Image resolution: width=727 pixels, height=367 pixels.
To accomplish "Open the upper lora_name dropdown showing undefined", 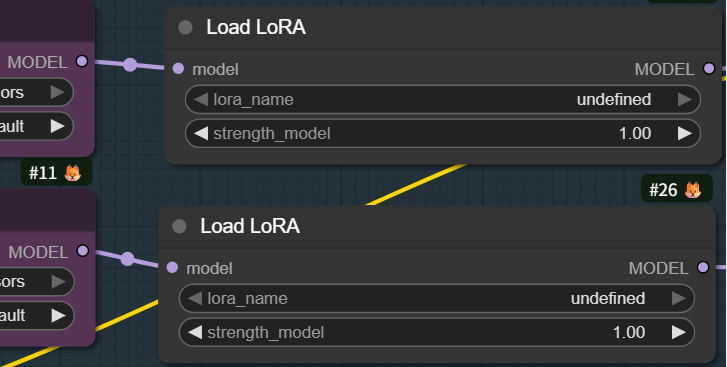I will point(443,100).
